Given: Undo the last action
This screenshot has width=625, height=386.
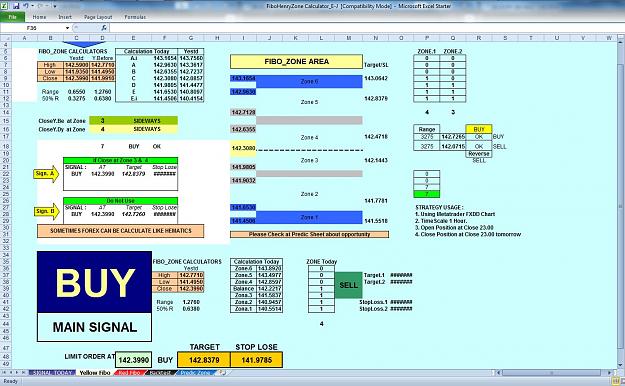Looking at the screenshot, I should point(26,6).
